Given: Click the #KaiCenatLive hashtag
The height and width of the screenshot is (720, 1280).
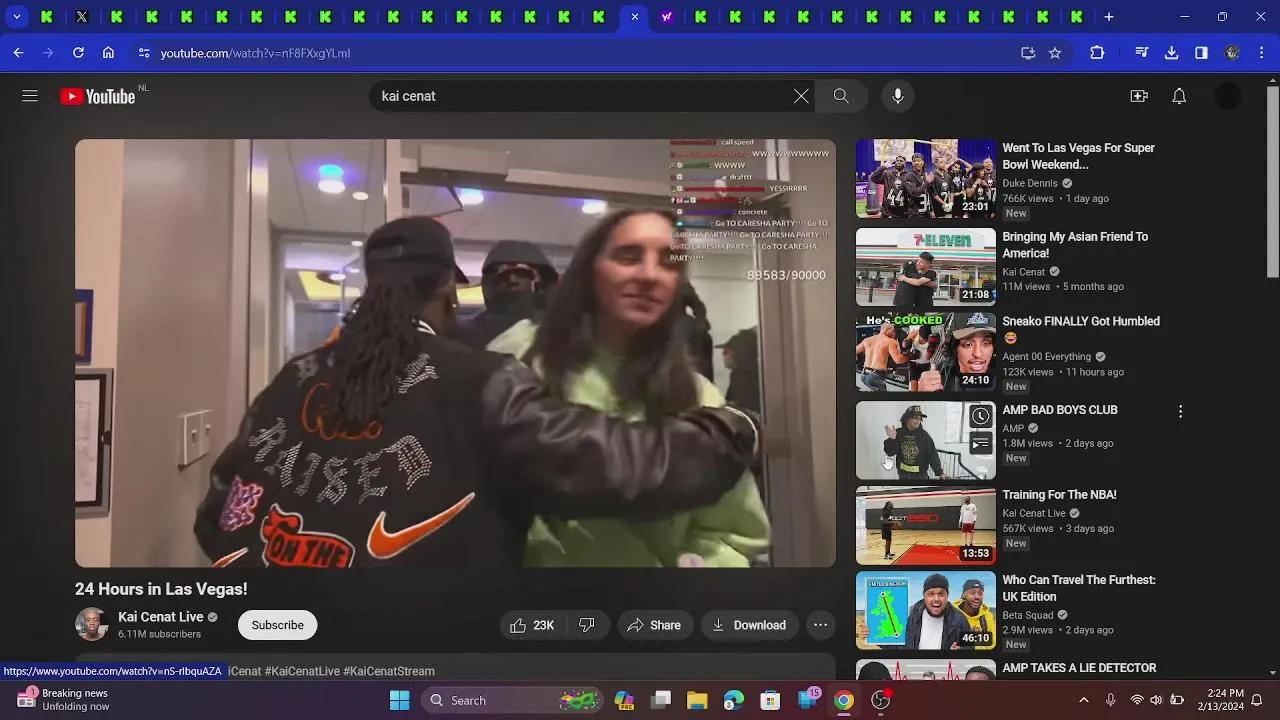Looking at the screenshot, I should pos(302,671).
